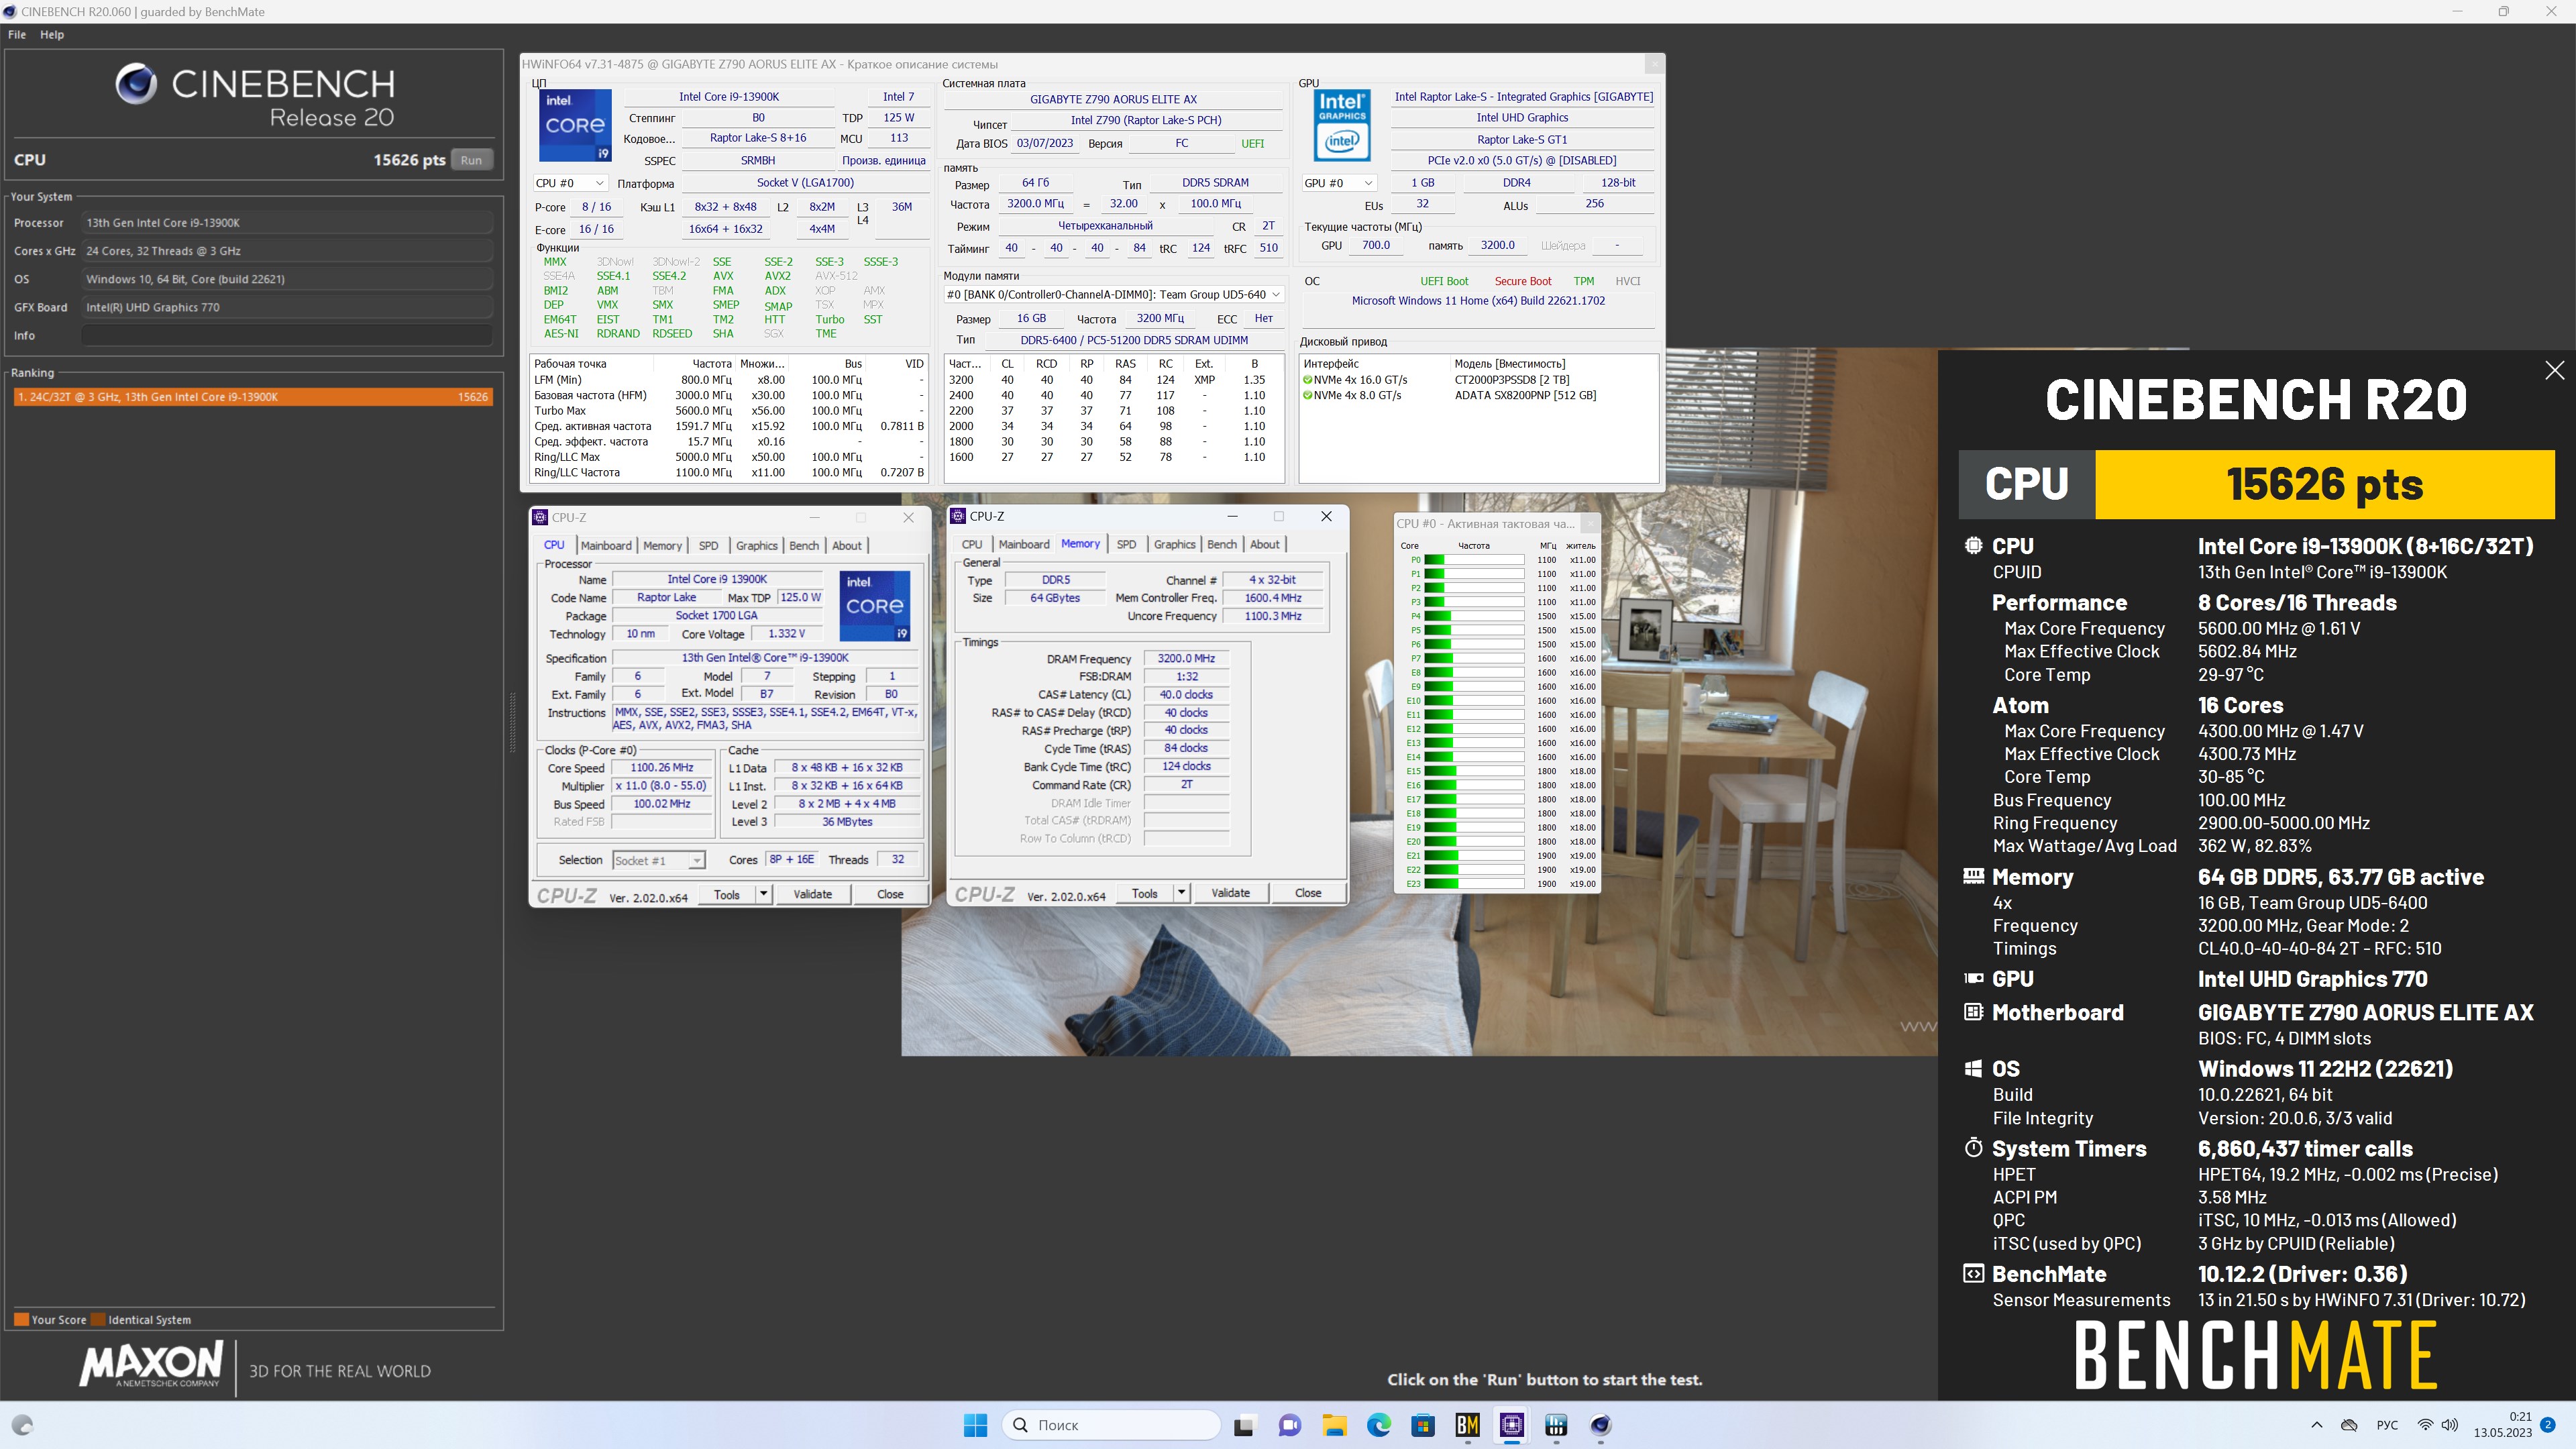Open the Help menu in Cinebench
The height and width of the screenshot is (1449, 2576).
pos(52,34)
